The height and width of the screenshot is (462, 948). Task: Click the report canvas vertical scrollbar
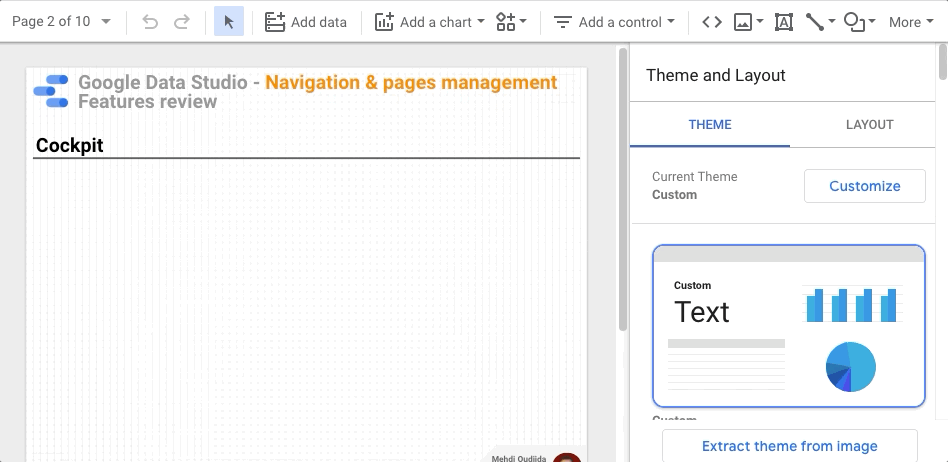click(623, 189)
